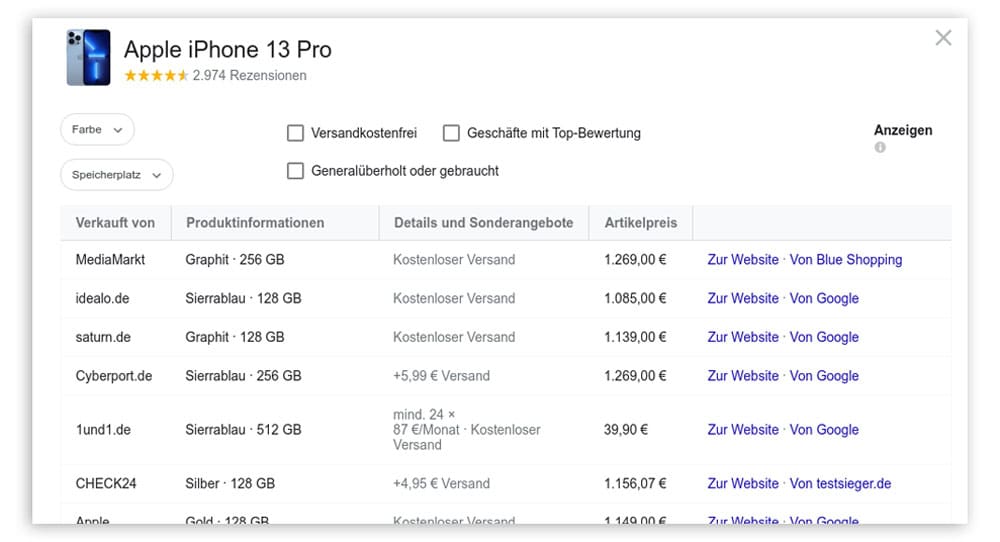Click the mind. 24 × 87 €/Monat detail
The width and height of the screenshot is (1000, 542).
point(466,430)
